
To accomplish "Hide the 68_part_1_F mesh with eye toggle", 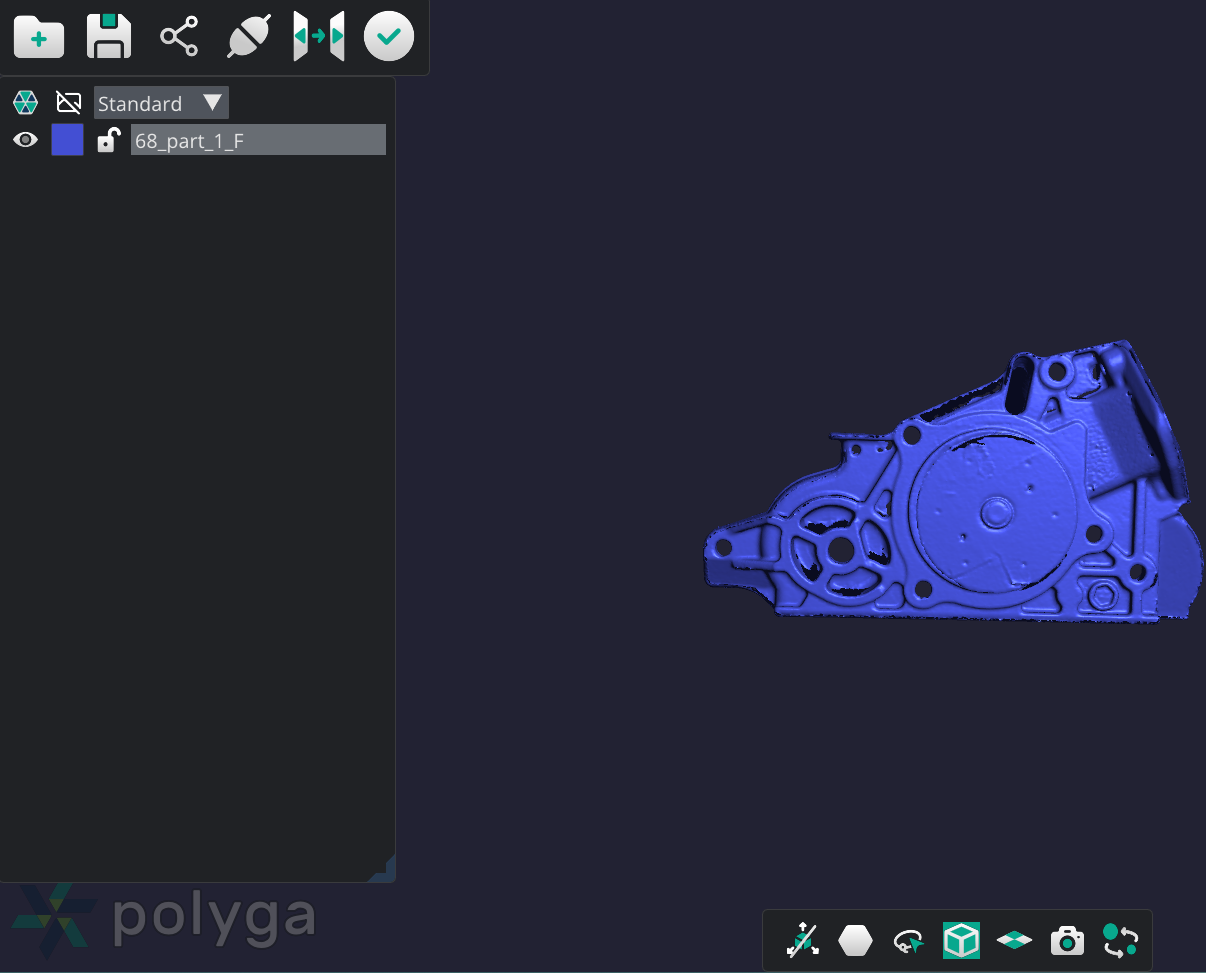I will click(x=25, y=140).
